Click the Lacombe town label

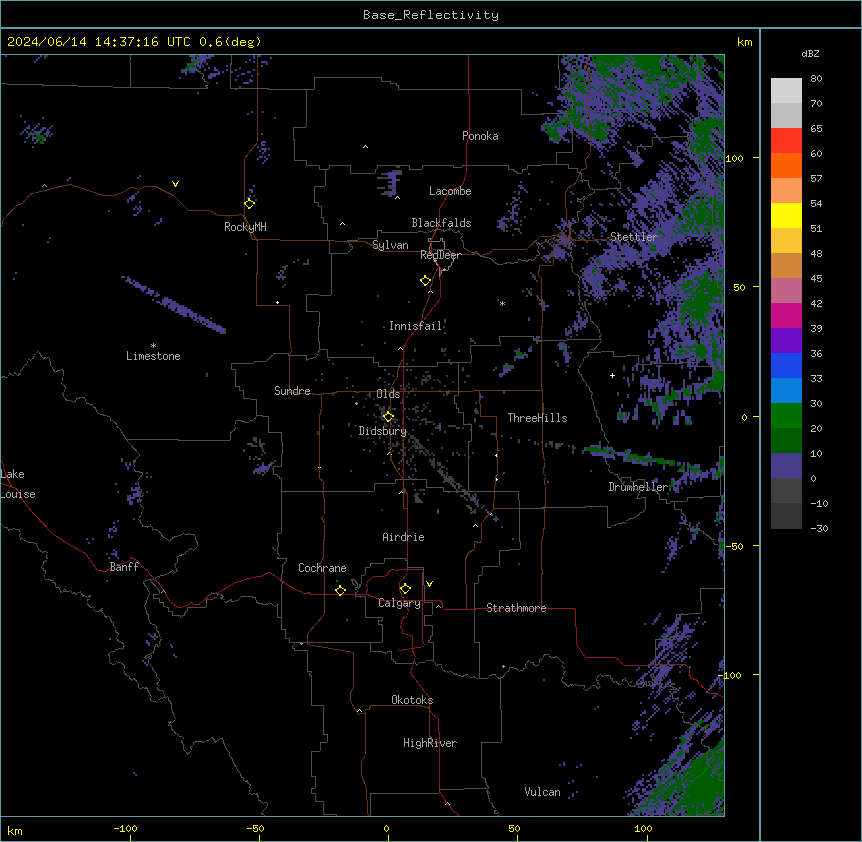[x=450, y=191]
